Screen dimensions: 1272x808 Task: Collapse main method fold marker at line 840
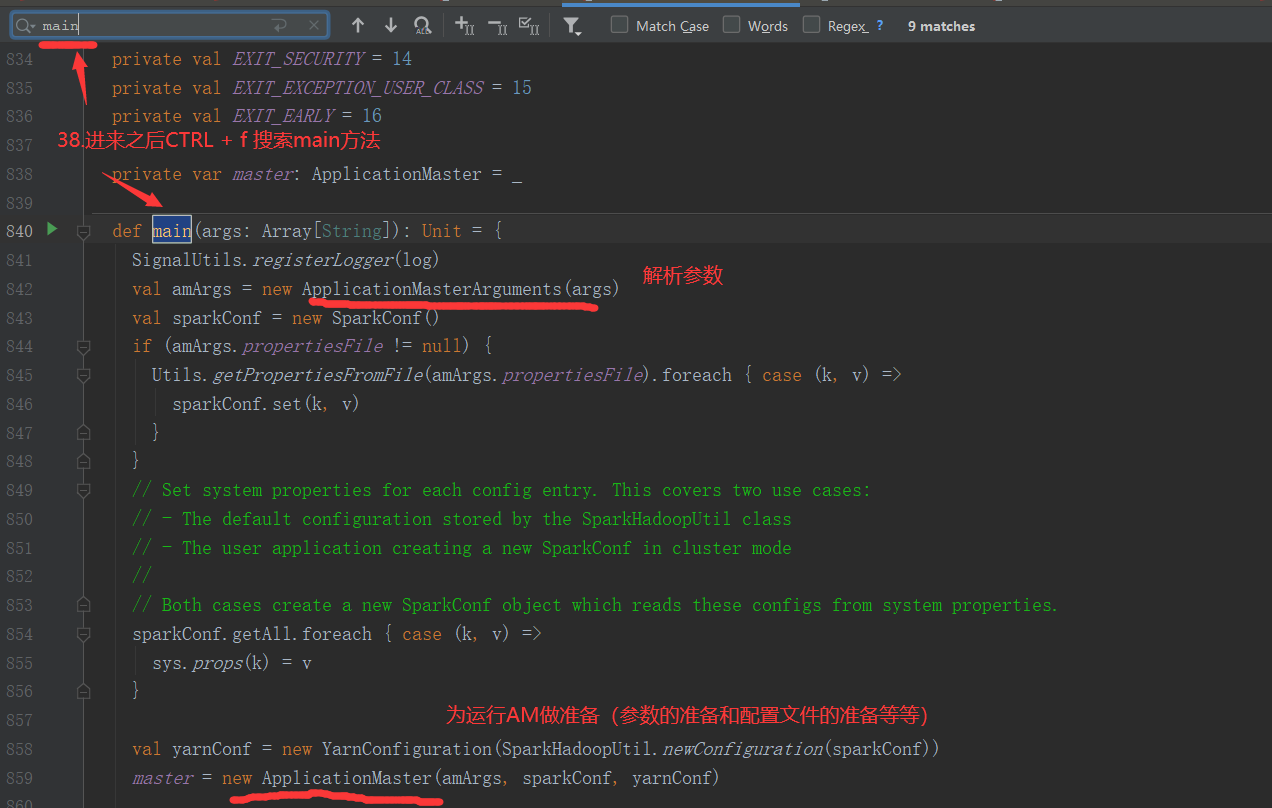coord(84,231)
